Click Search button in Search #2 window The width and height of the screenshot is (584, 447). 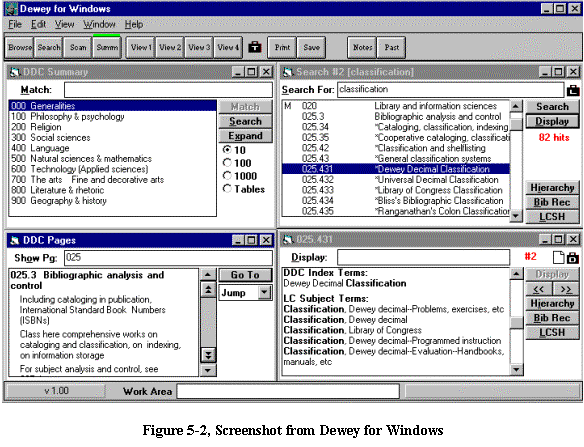tap(552, 107)
